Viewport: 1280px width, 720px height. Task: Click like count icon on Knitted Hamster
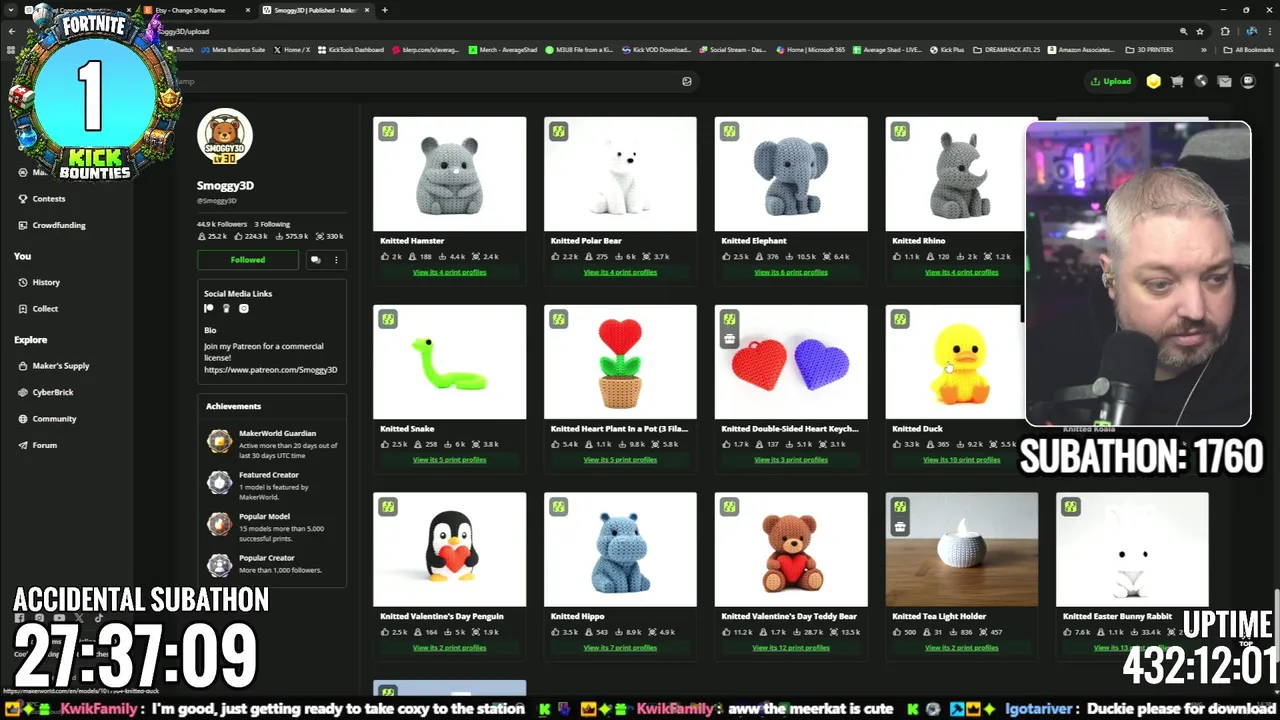point(385,257)
